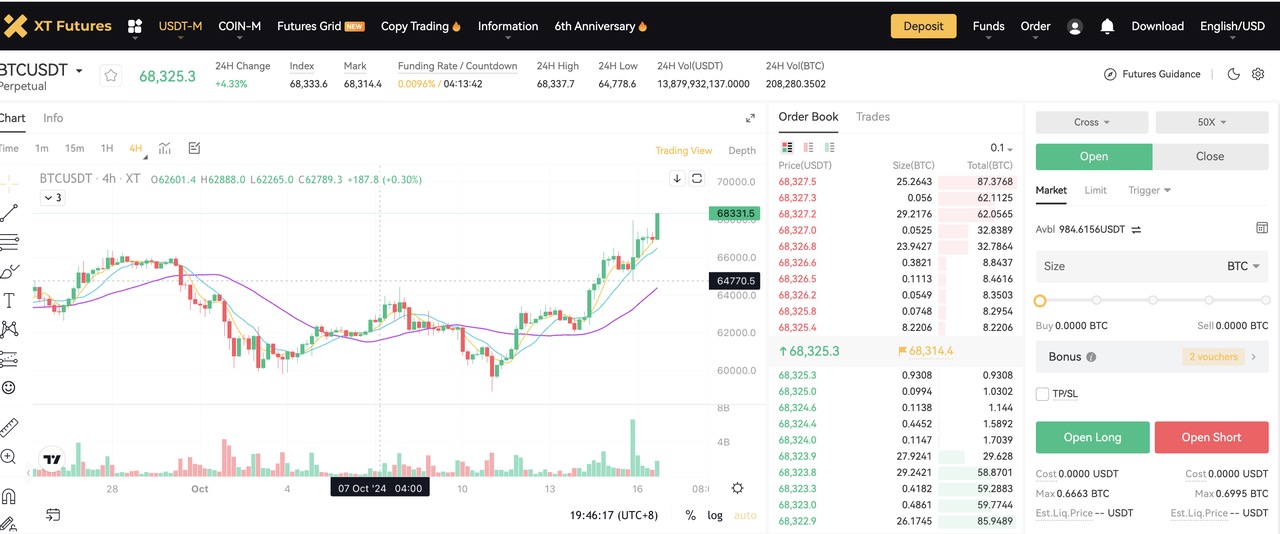
Task: Open the Cross margin mode dropdown
Action: point(1091,122)
